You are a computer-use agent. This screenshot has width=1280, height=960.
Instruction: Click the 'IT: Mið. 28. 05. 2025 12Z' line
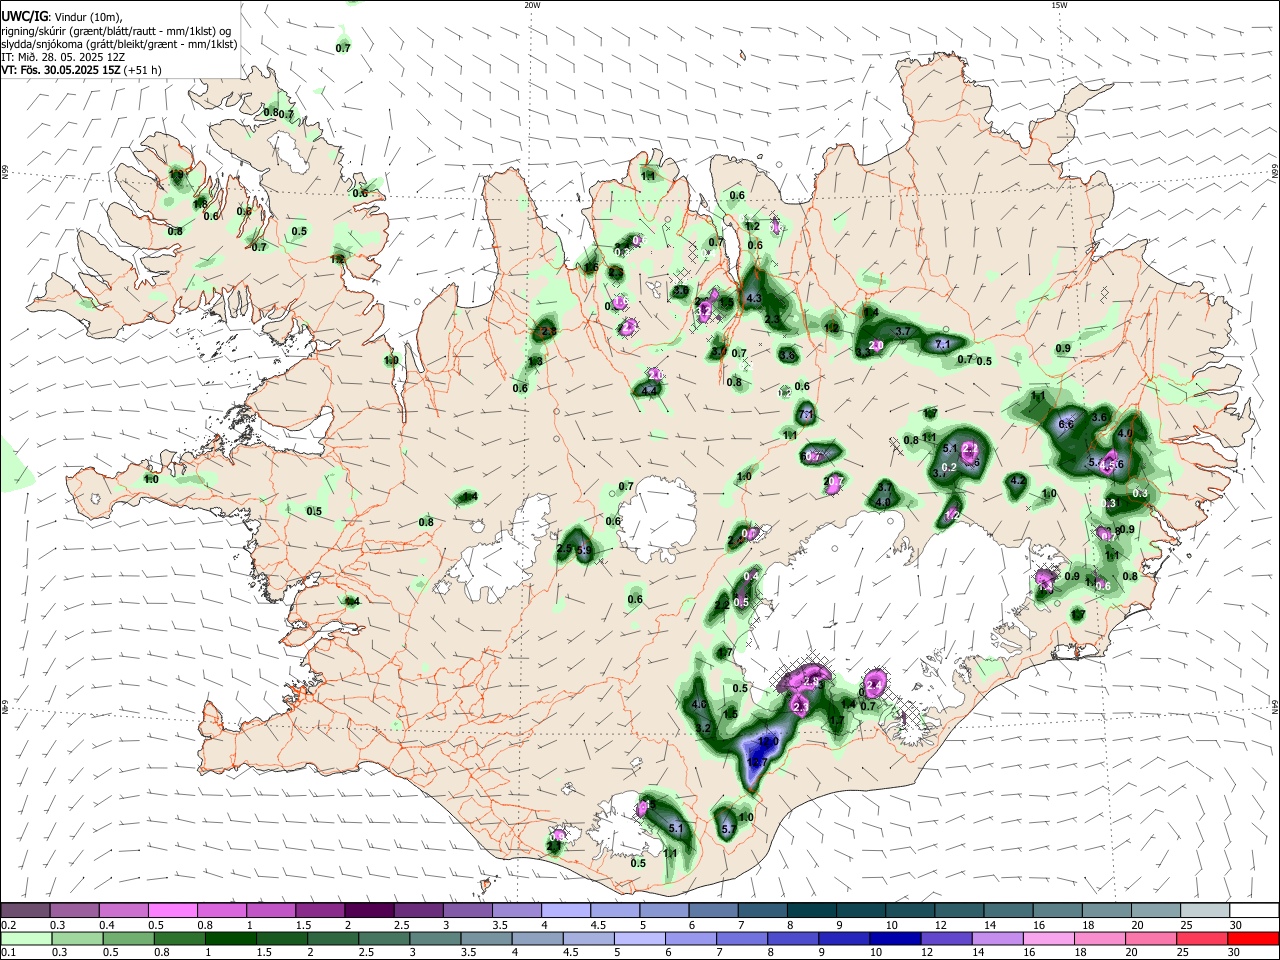[x=63, y=57]
